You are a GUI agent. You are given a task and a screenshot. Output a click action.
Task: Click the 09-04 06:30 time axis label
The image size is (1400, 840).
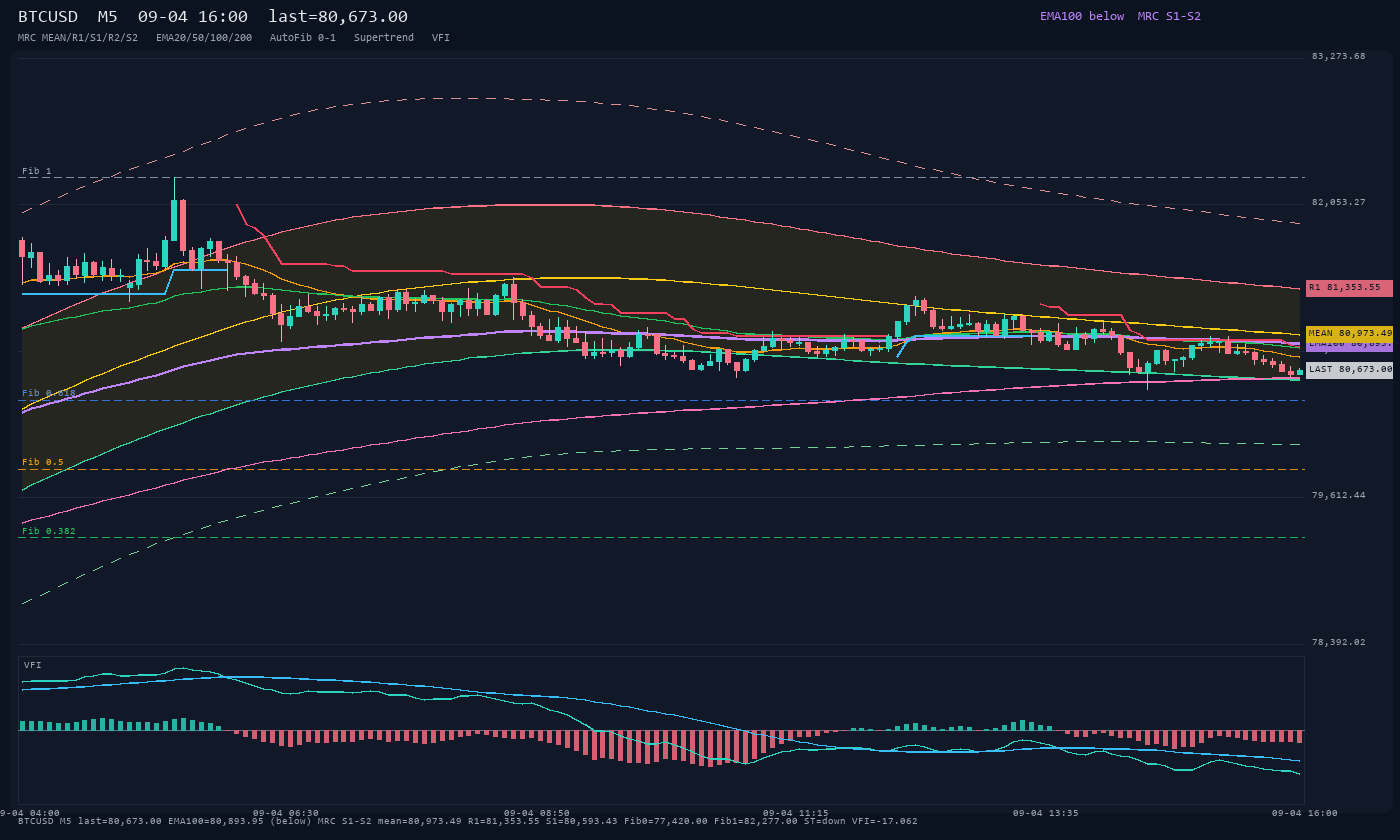click(286, 813)
